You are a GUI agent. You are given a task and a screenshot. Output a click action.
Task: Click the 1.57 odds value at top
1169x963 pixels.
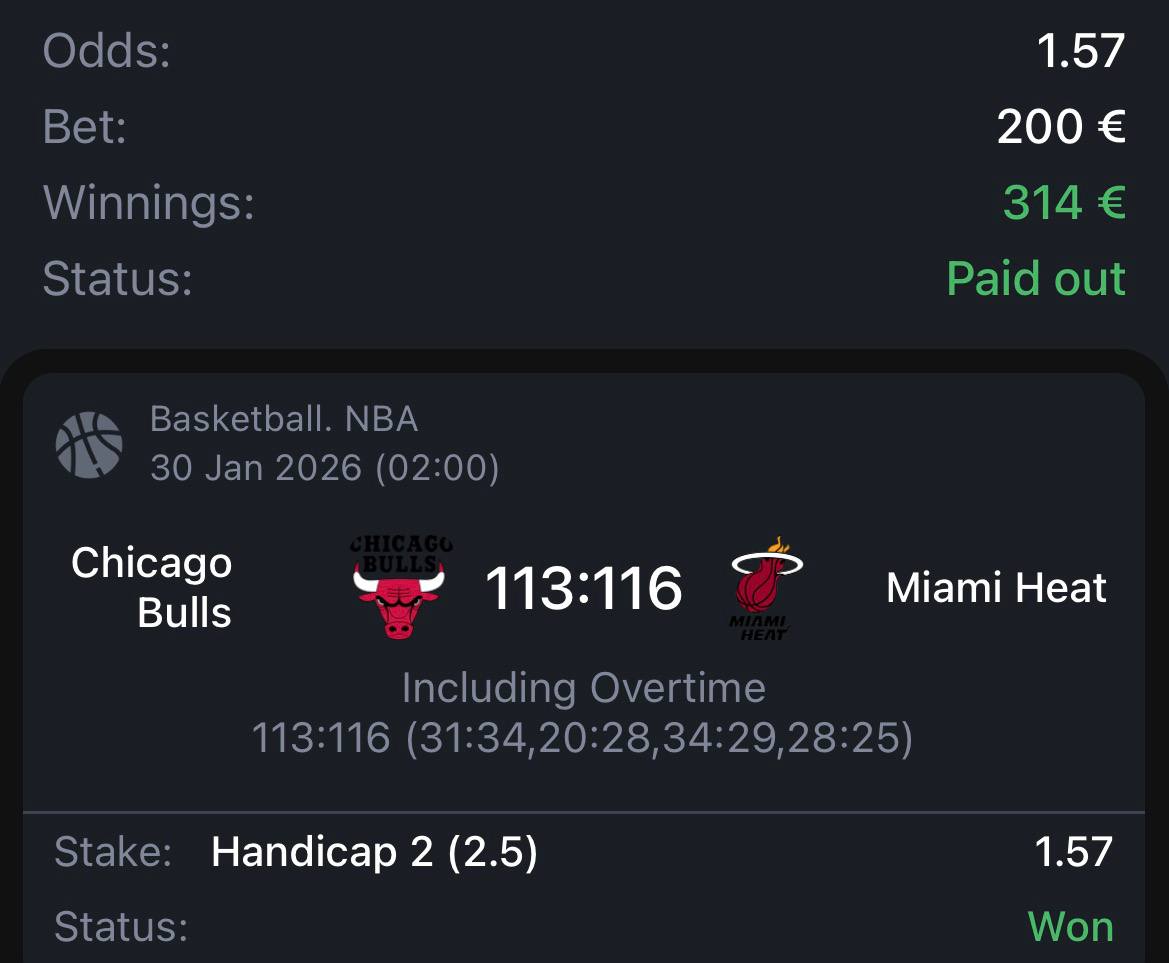[x=1081, y=50]
